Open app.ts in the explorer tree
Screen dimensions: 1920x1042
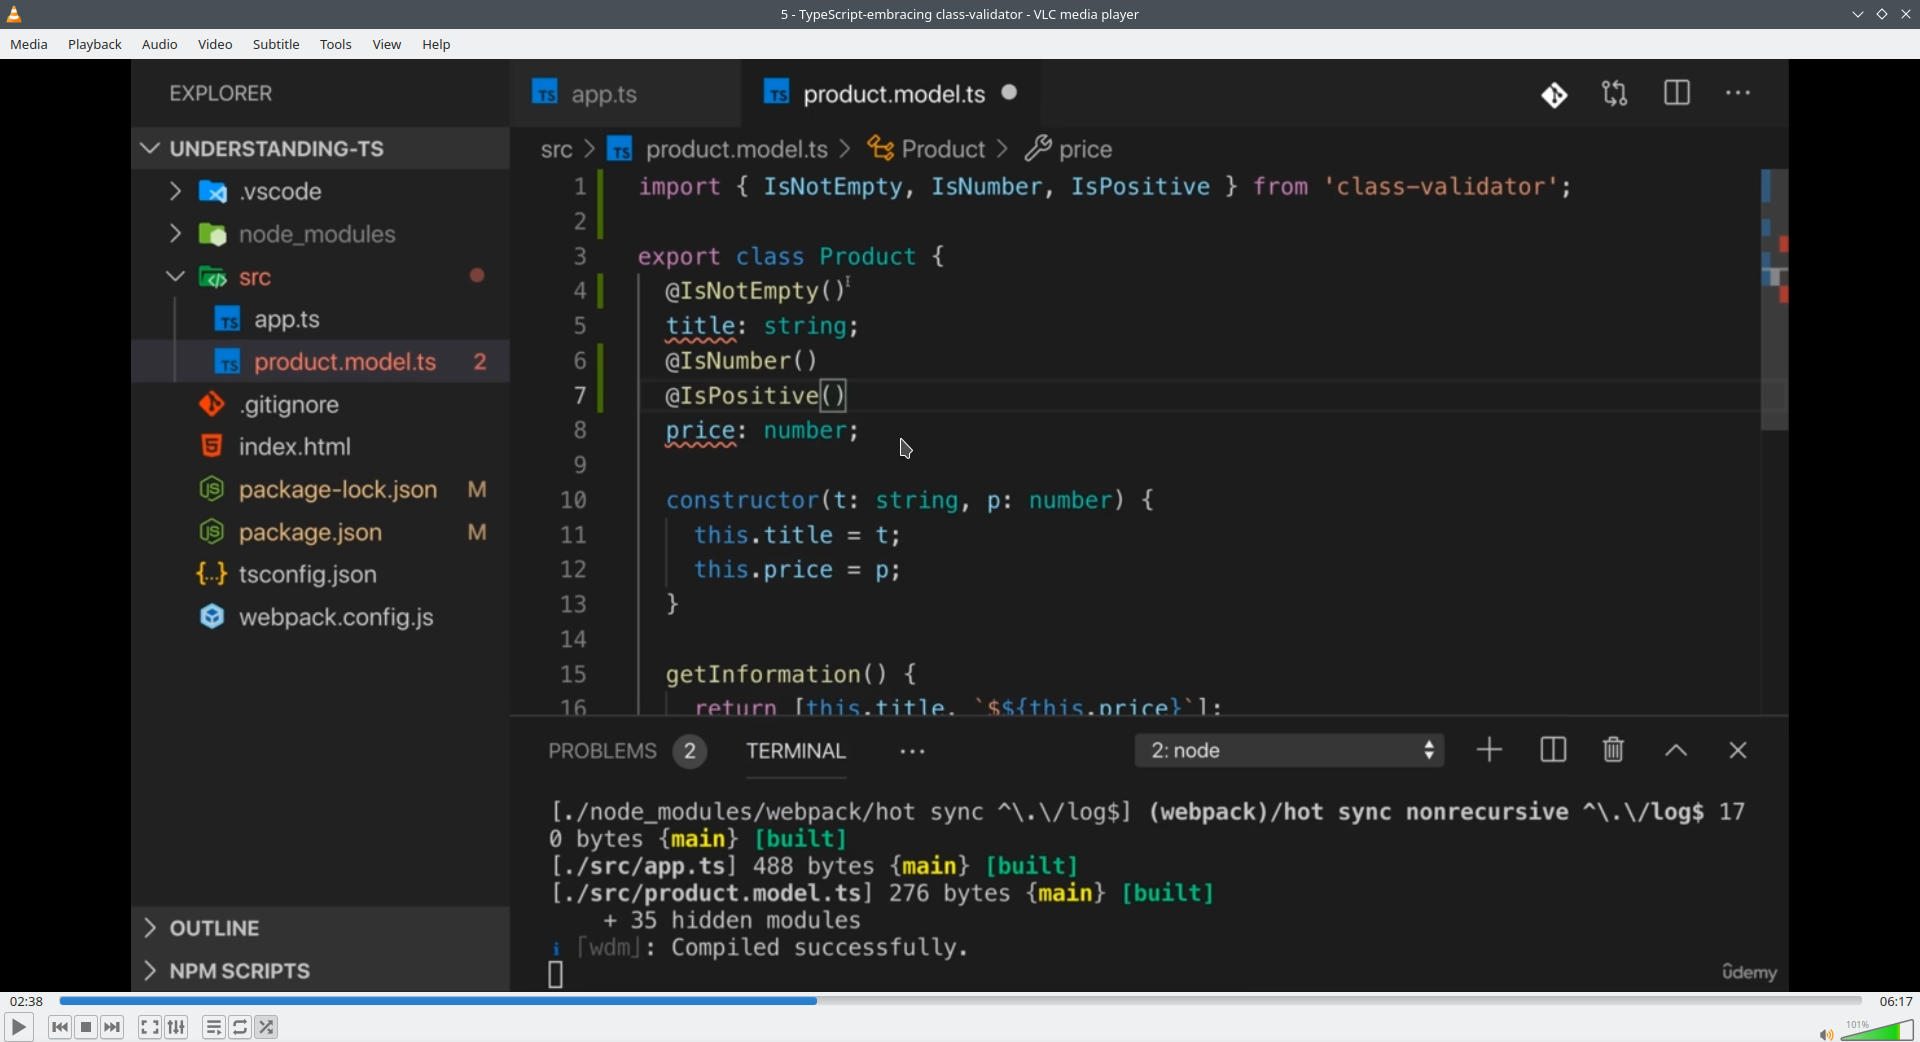tap(320, 319)
